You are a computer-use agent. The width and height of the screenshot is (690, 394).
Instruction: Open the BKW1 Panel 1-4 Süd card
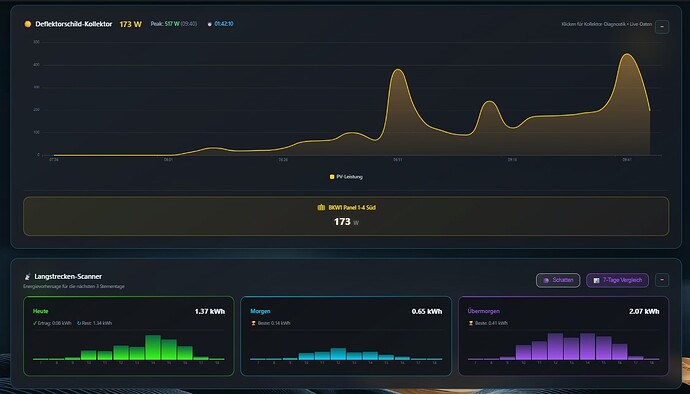pos(346,216)
